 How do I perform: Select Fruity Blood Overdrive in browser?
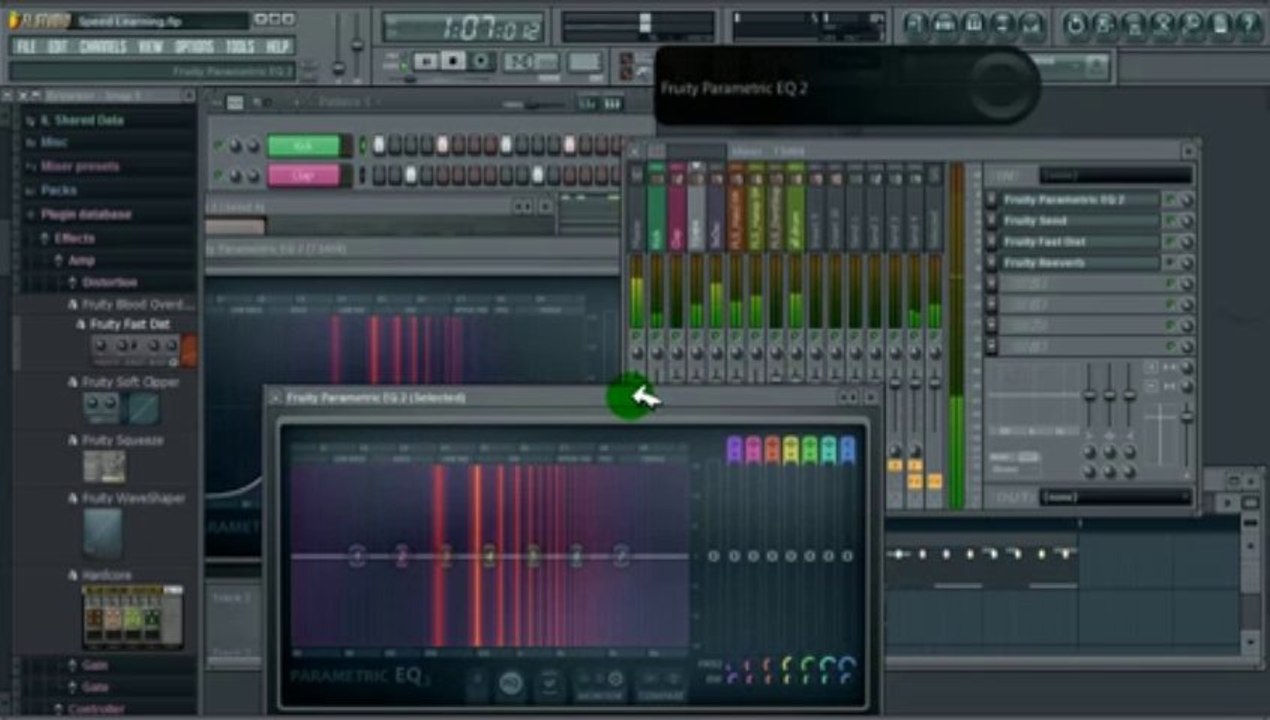pos(138,303)
